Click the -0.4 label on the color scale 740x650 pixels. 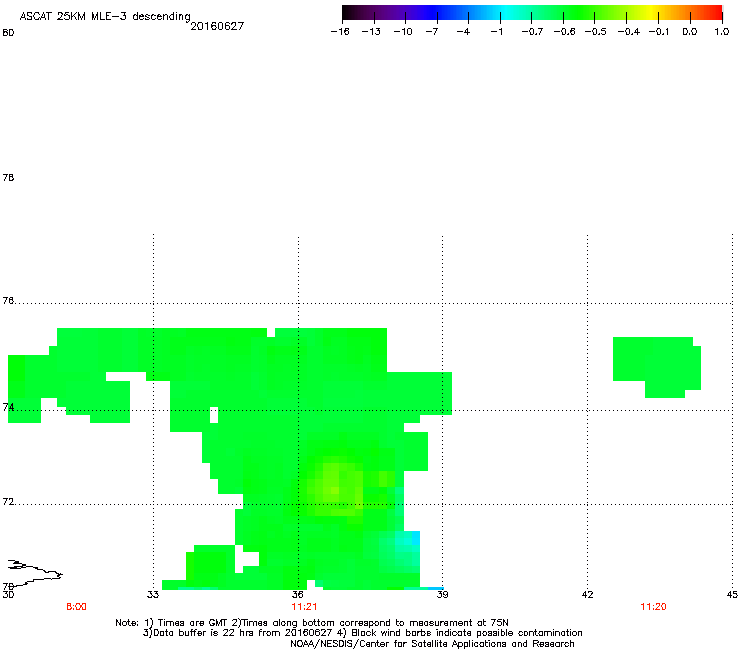(x=628, y=32)
